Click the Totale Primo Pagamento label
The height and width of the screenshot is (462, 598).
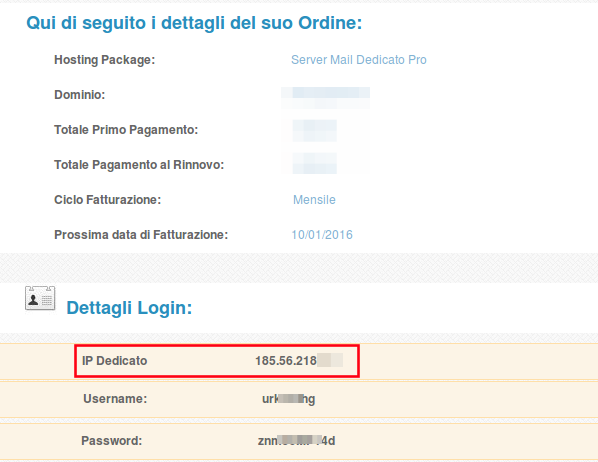pos(126,130)
